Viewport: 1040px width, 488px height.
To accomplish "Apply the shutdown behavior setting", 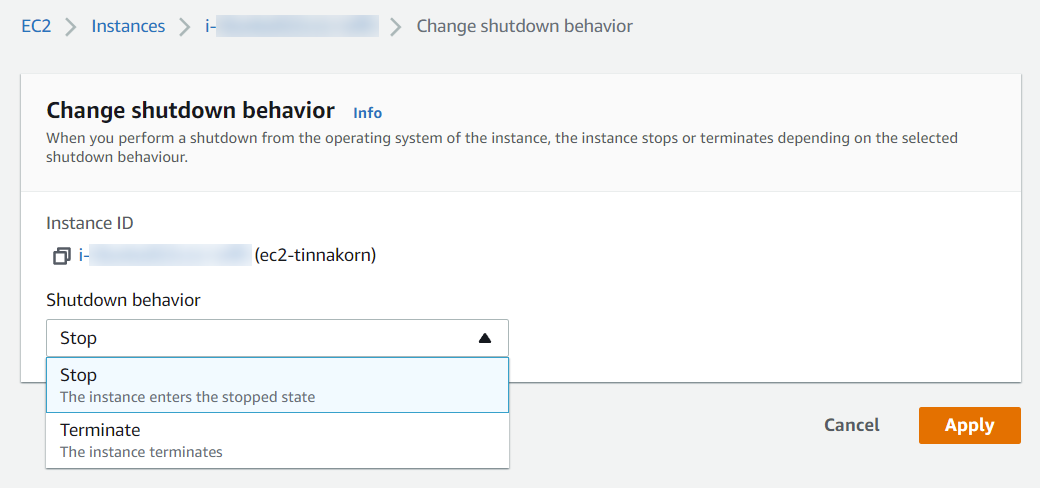I will pyautogui.click(x=970, y=425).
